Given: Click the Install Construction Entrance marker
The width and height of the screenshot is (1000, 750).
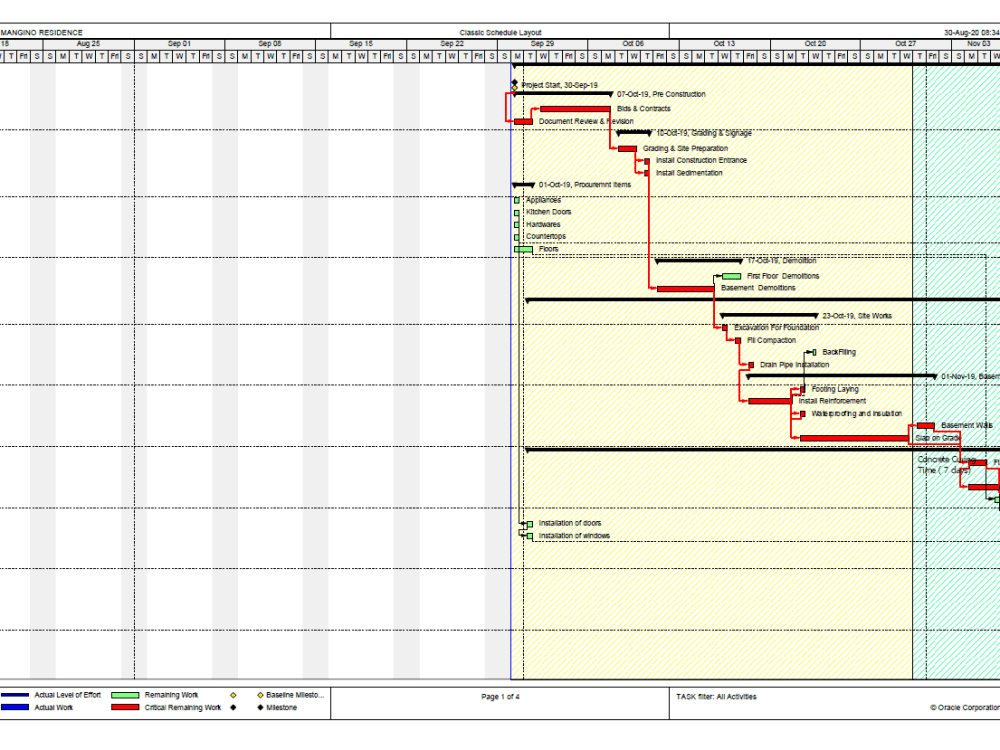Looking at the screenshot, I should pos(647,161).
